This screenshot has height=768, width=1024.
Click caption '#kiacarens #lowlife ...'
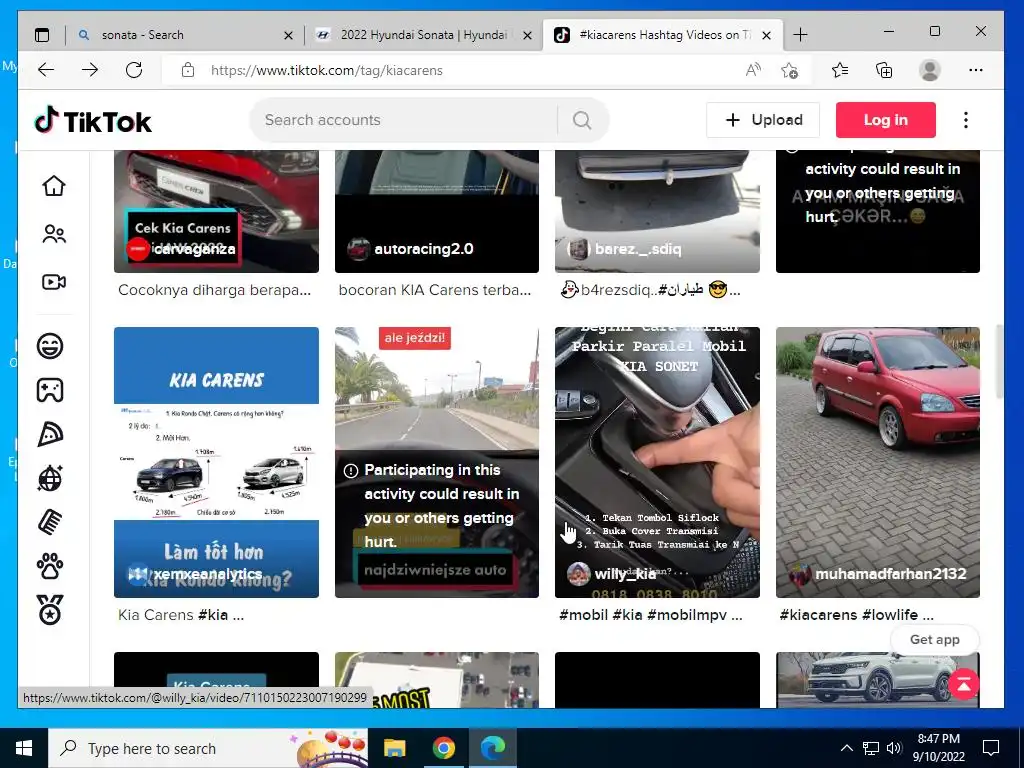(x=856, y=615)
